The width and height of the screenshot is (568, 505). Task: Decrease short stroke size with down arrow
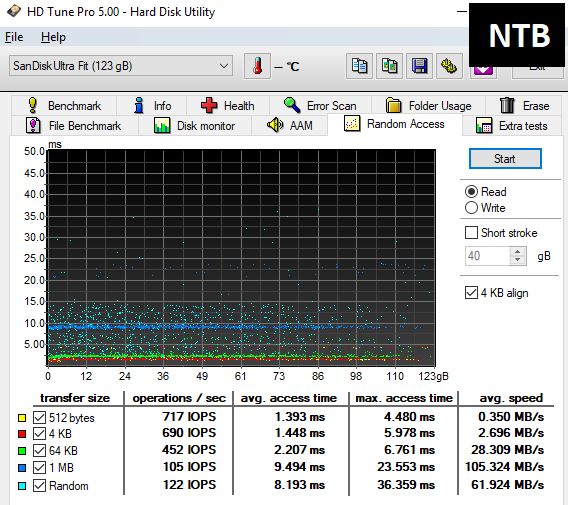518,260
